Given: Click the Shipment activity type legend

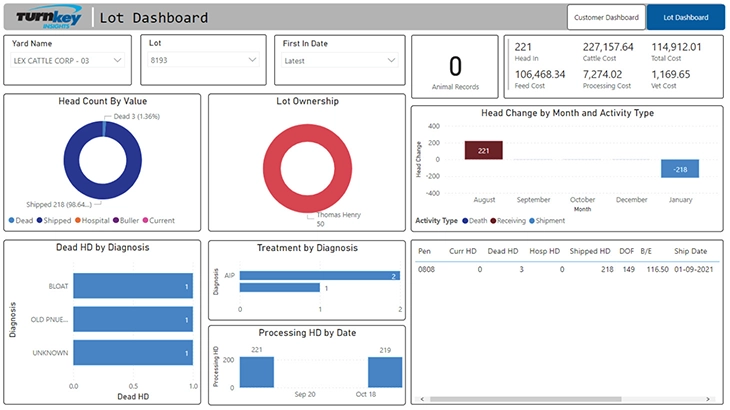Looking at the screenshot, I should pos(547,221).
